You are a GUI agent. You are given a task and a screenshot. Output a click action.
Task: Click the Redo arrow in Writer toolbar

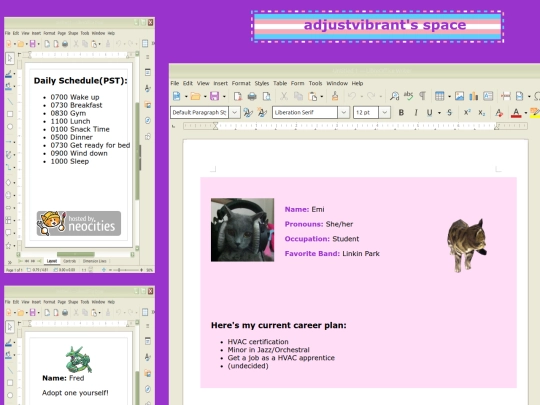[371, 96]
